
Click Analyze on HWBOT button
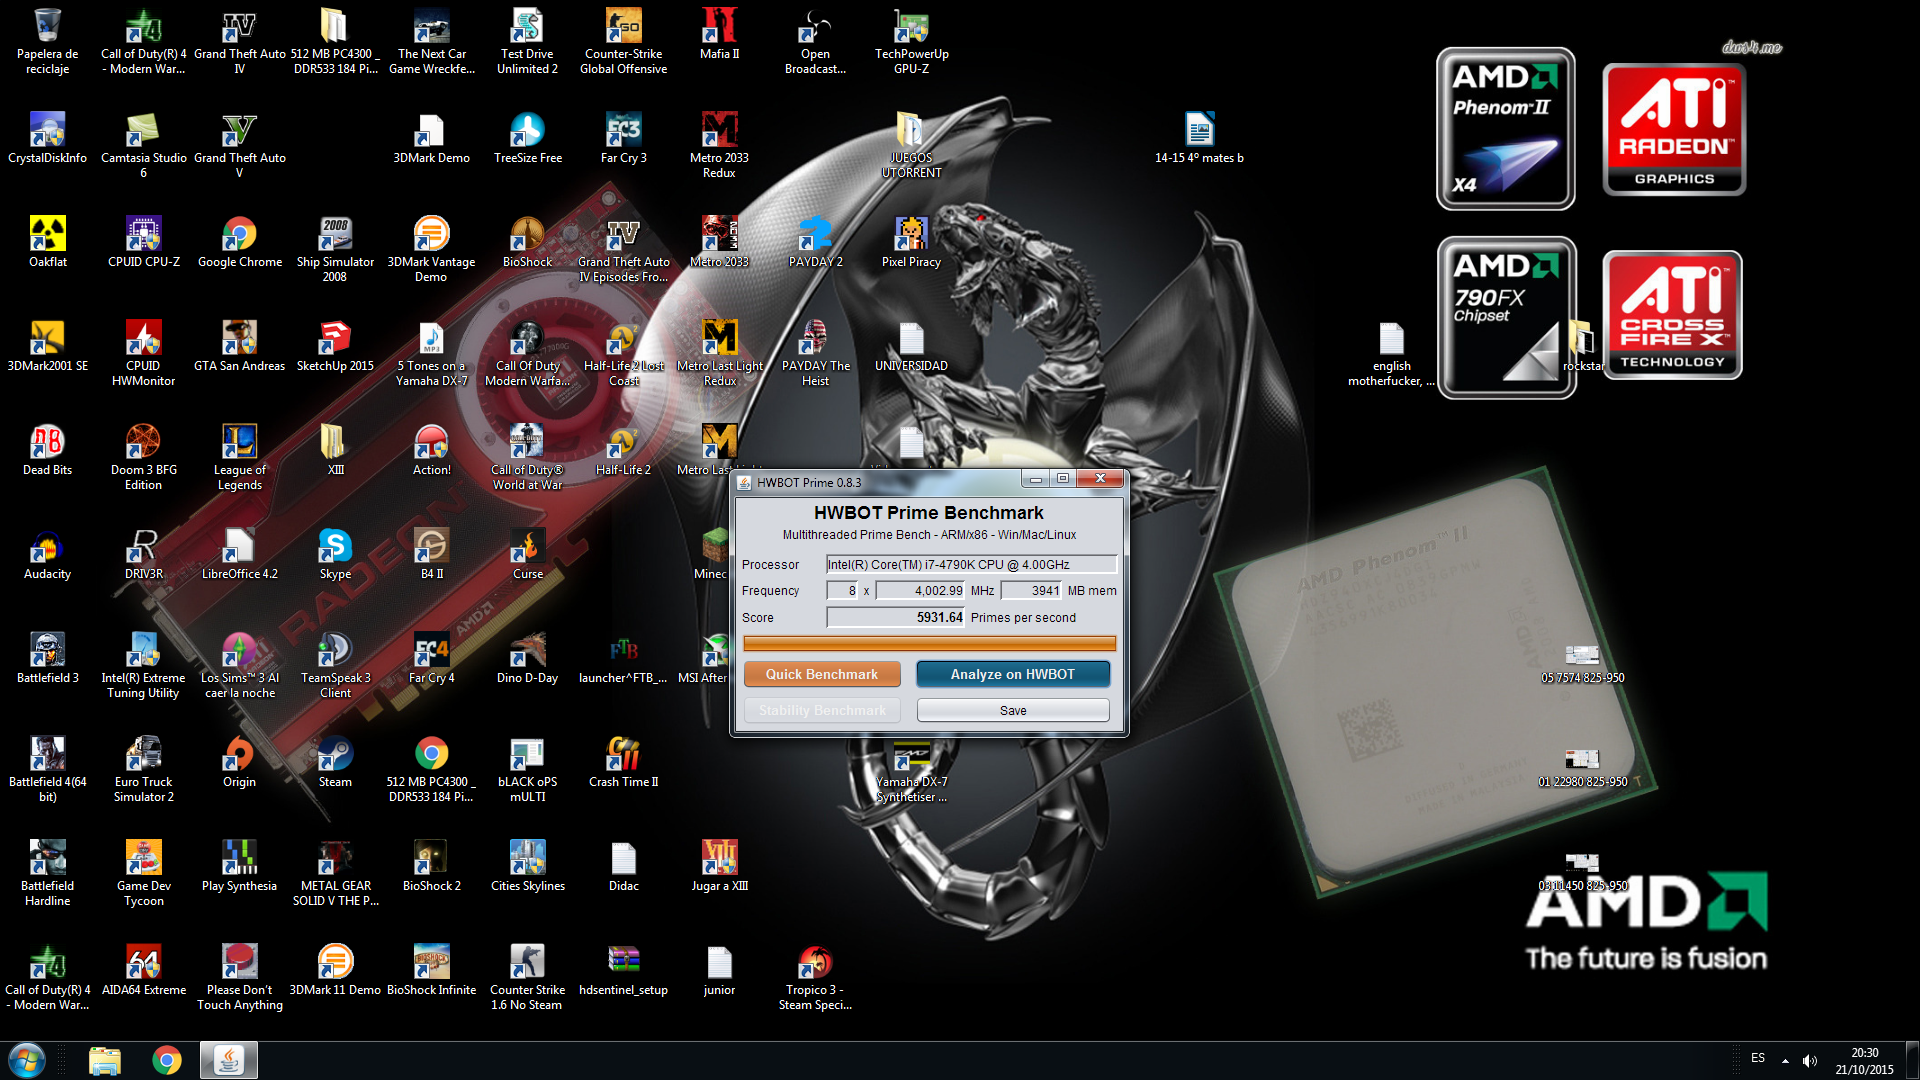point(1013,674)
